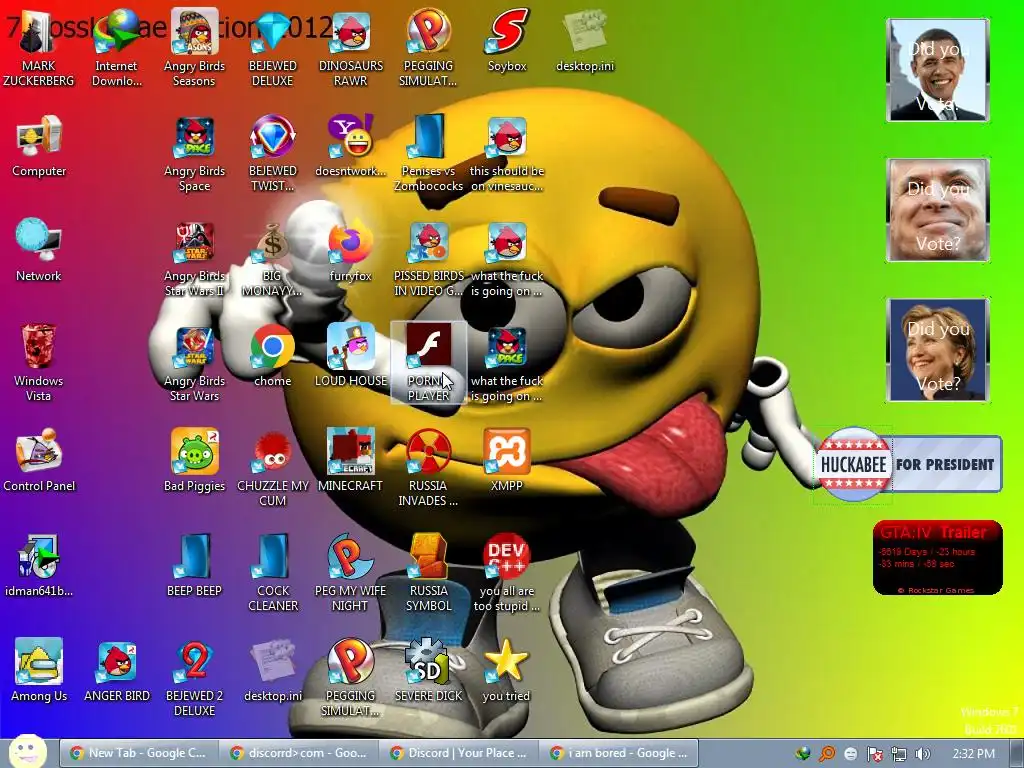This screenshot has width=1024, height=768.
Task: Click the GTA:IV Trailer countdown gadget
Action: point(937,558)
